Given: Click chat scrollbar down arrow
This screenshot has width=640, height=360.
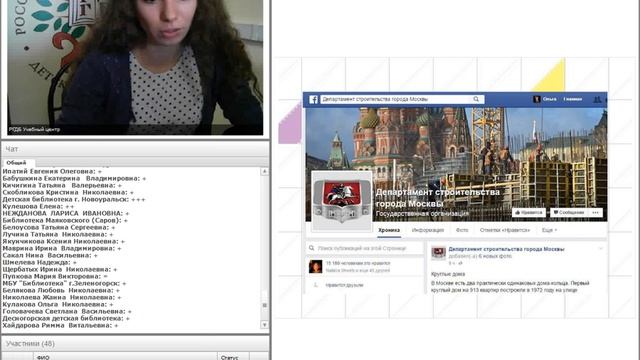Looking at the screenshot, I should click(x=264, y=325).
